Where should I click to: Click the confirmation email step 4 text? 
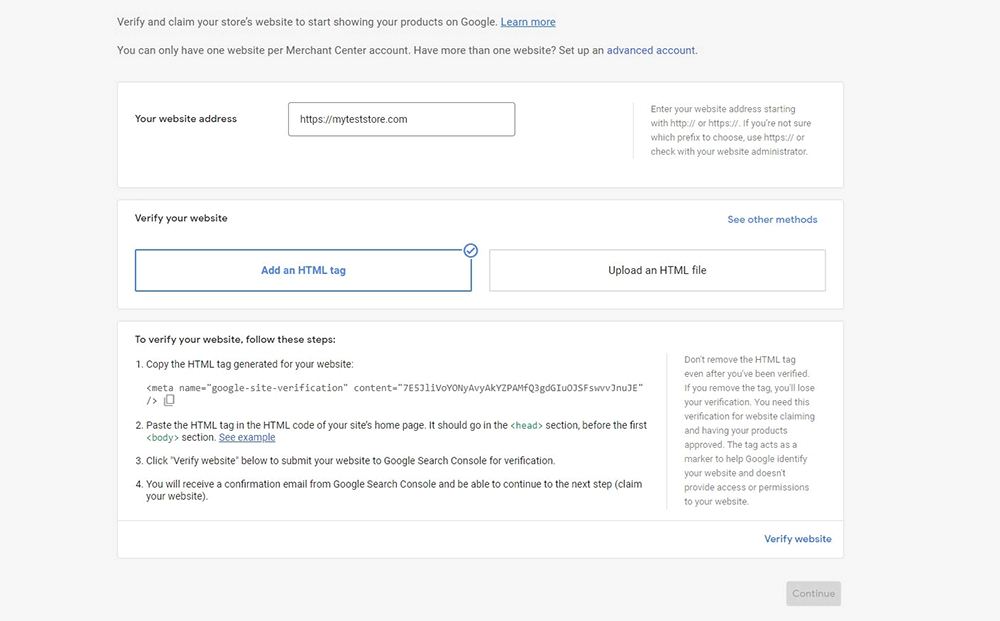pos(394,490)
